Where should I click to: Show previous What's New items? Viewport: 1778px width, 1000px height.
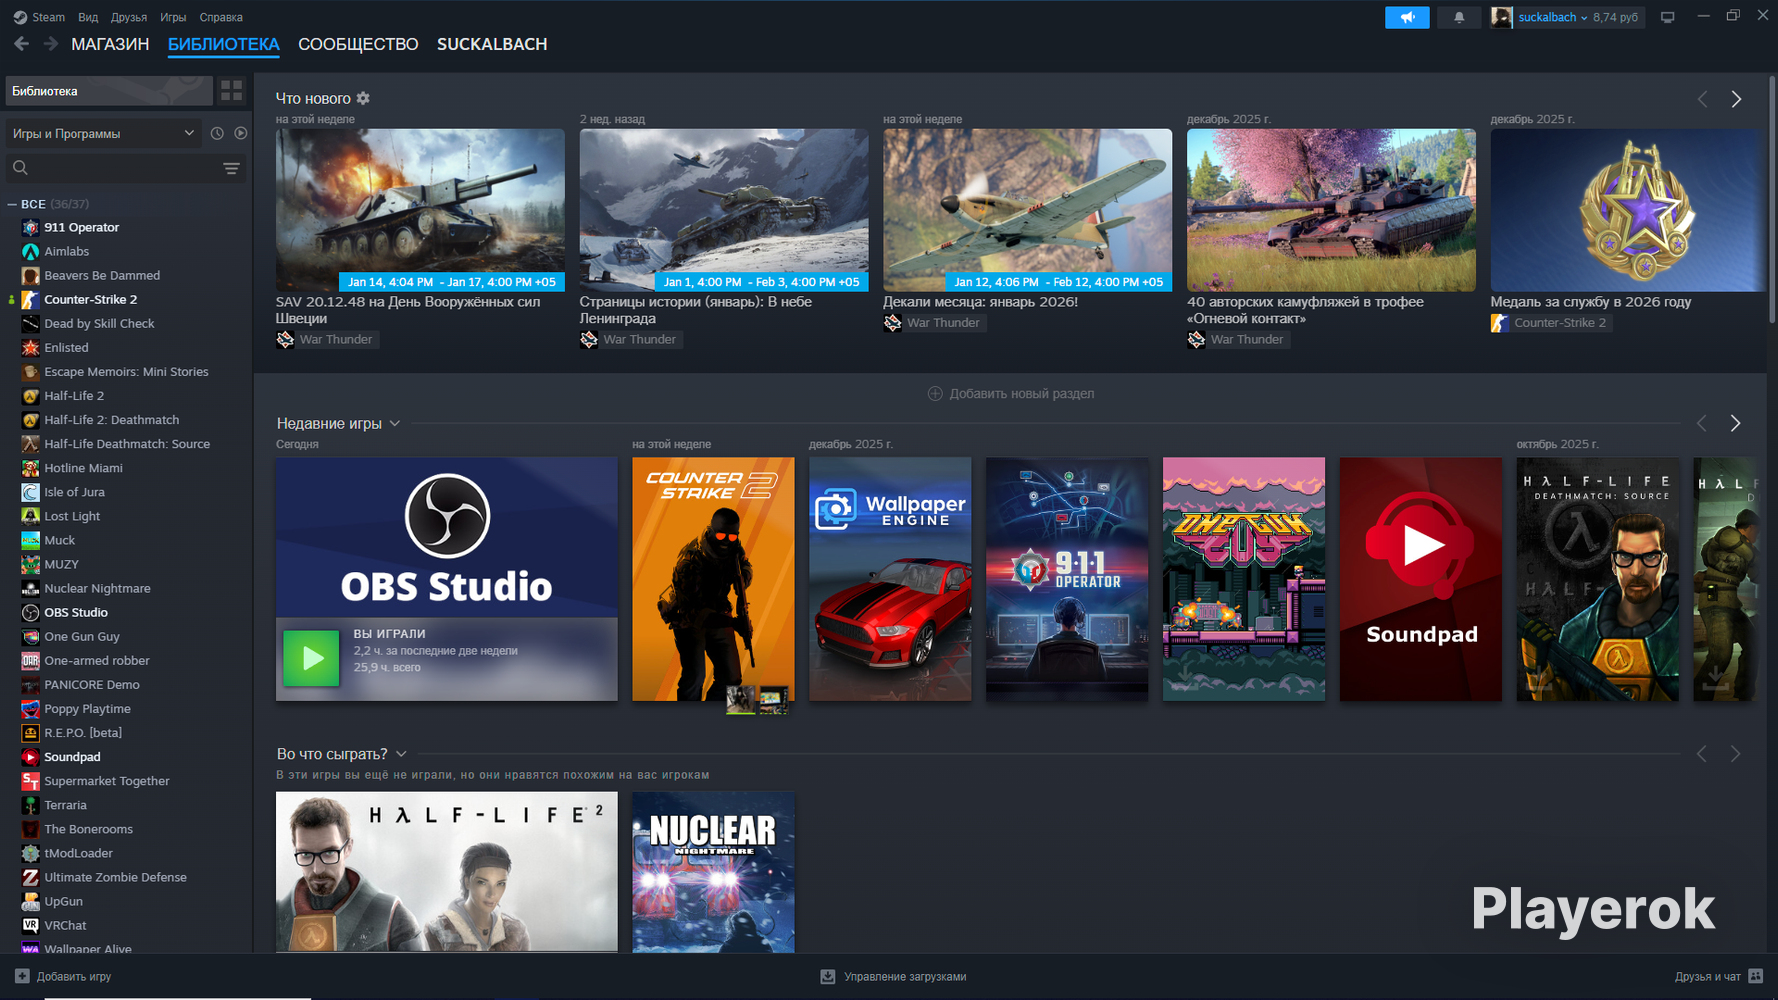pos(1703,99)
